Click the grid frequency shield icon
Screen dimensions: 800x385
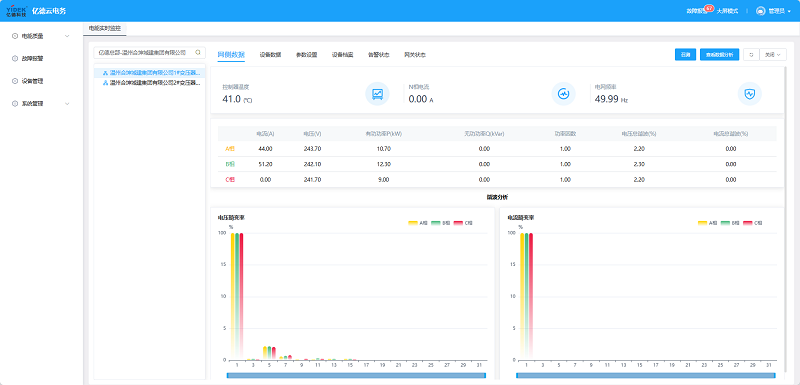[x=749, y=94]
